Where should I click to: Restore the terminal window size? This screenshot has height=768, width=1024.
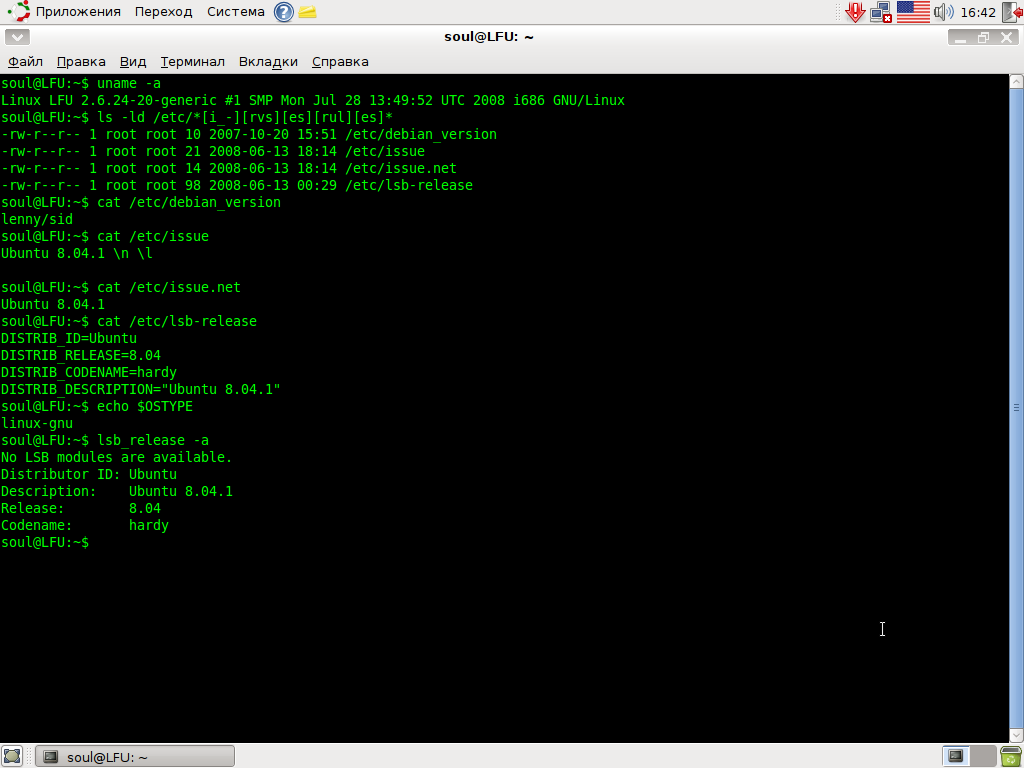click(983, 38)
